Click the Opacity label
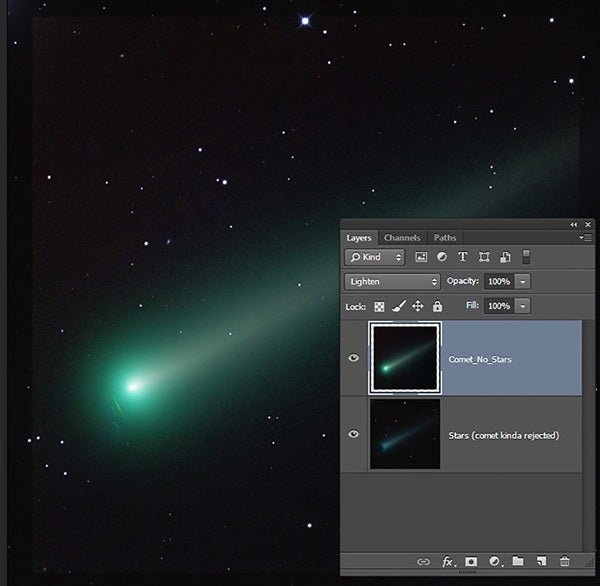The image size is (600, 586). click(463, 281)
